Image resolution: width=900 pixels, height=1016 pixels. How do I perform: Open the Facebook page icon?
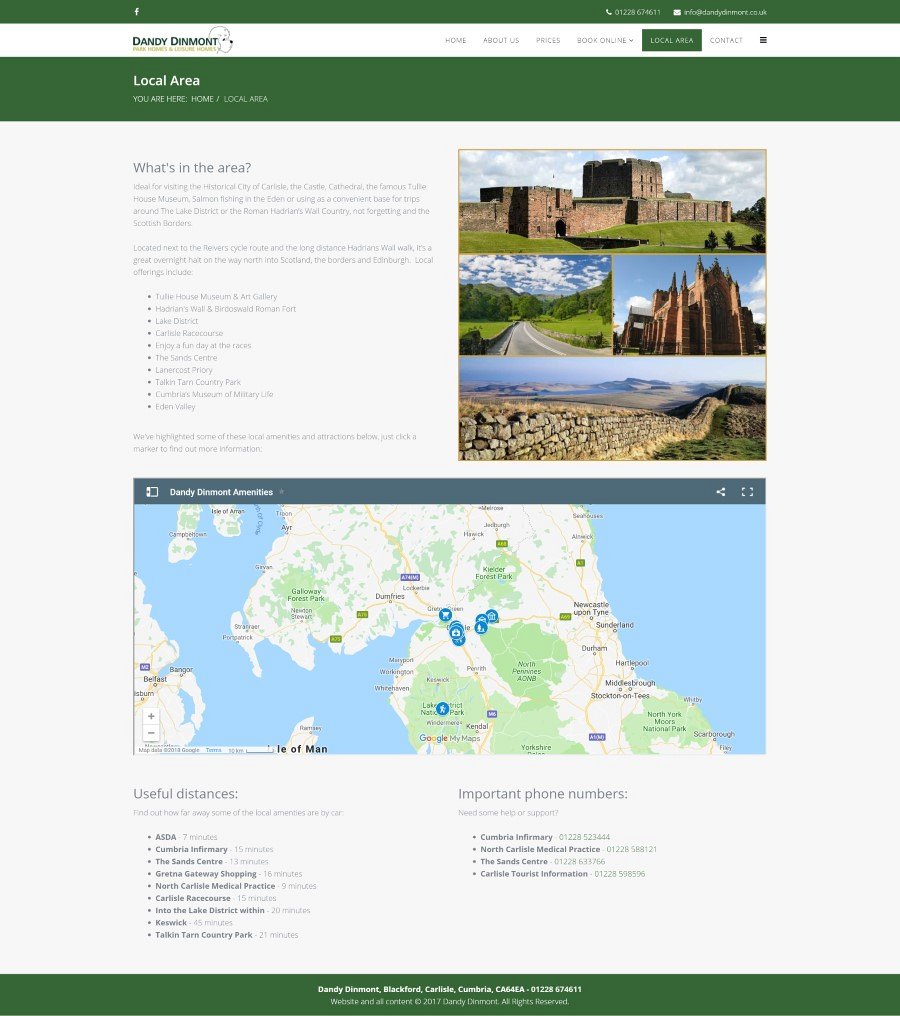pyautogui.click(x=137, y=12)
